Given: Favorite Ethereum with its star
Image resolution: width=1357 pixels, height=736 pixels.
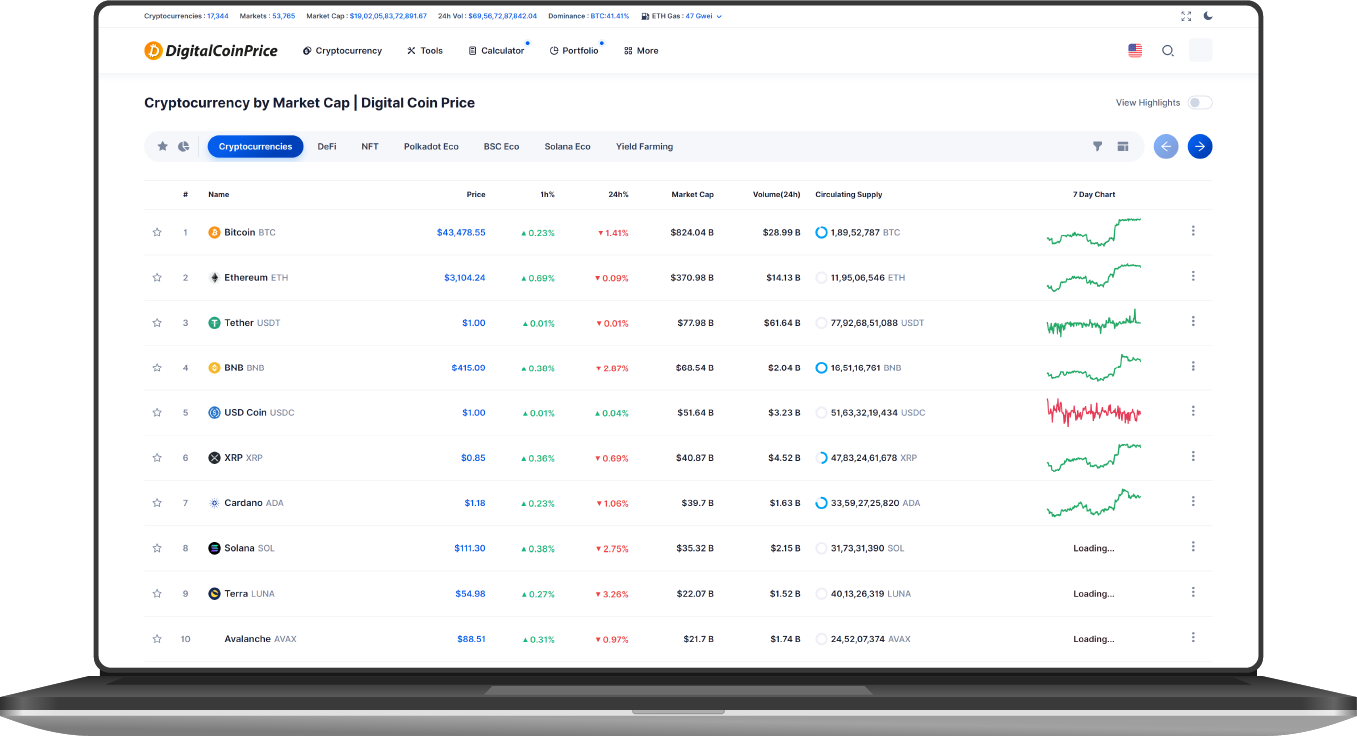Looking at the screenshot, I should [x=157, y=277].
